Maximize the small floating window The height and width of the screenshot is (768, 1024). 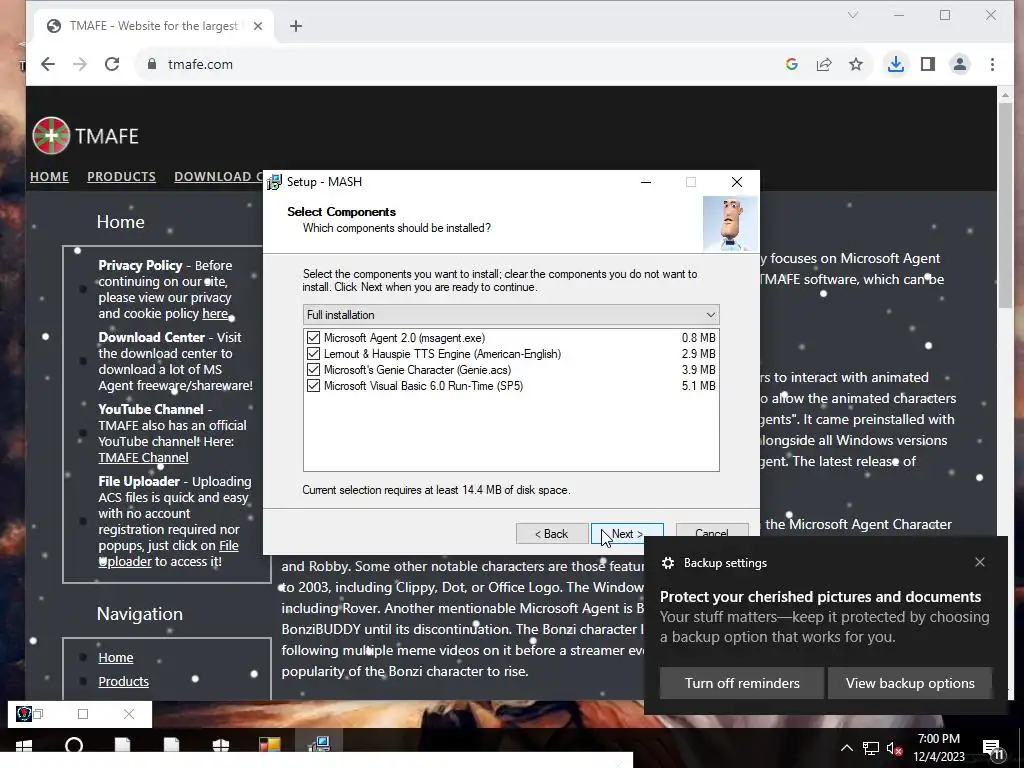tap(82, 714)
